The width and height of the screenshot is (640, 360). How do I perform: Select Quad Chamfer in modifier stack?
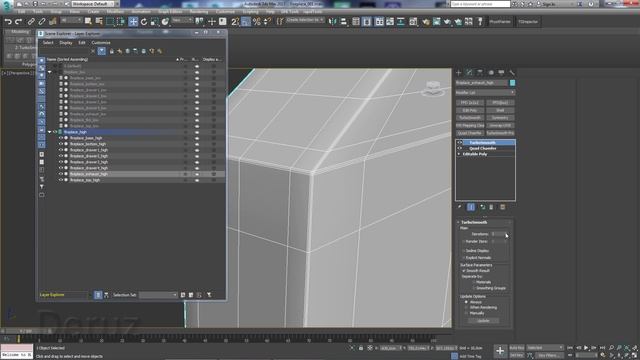tap(483, 148)
